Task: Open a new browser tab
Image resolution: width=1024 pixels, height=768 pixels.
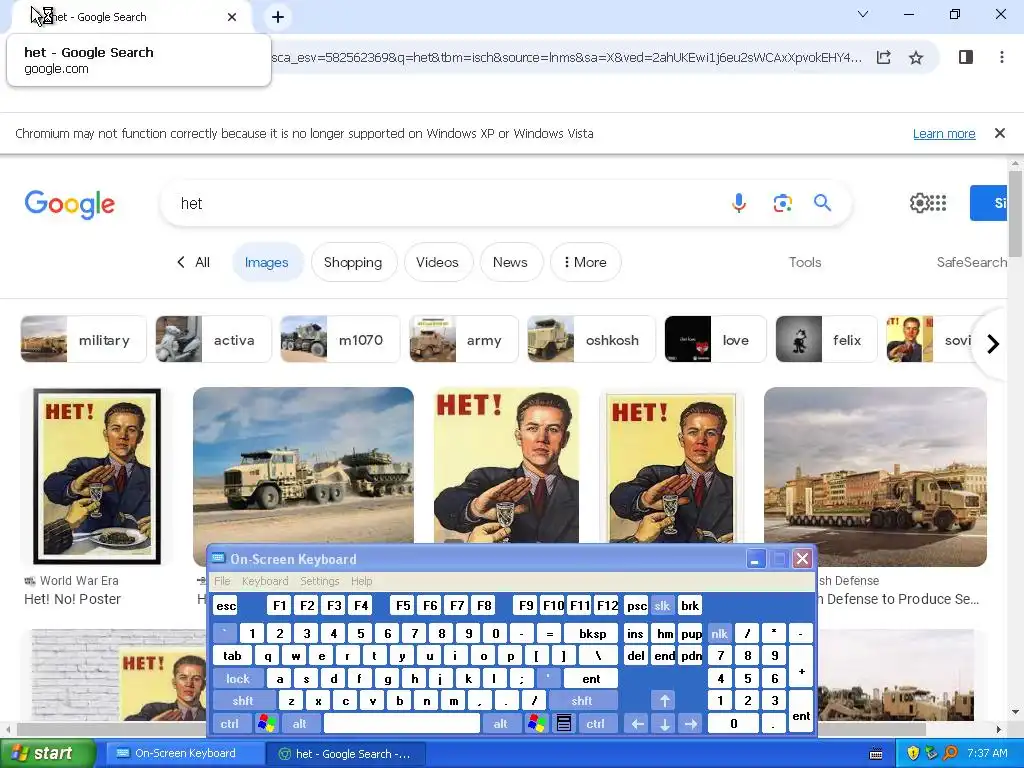Action: coord(278,17)
